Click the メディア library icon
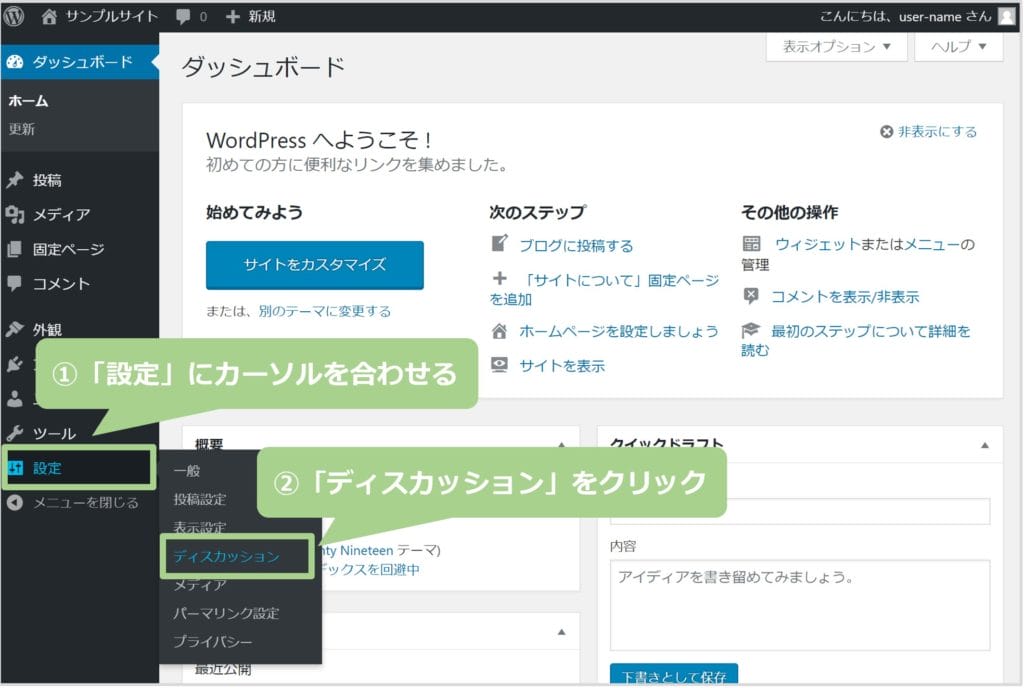The width and height of the screenshot is (1024, 688). [x=15, y=214]
